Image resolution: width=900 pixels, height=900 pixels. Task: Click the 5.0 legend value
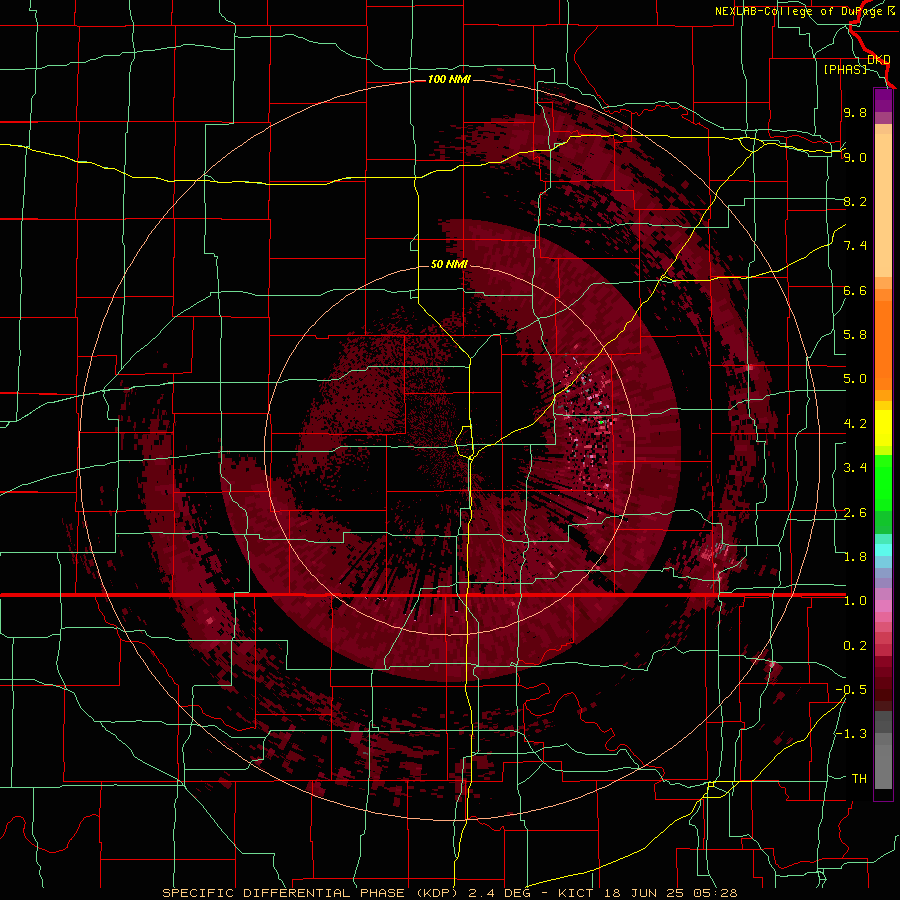pyautogui.click(x=855, y=379)
